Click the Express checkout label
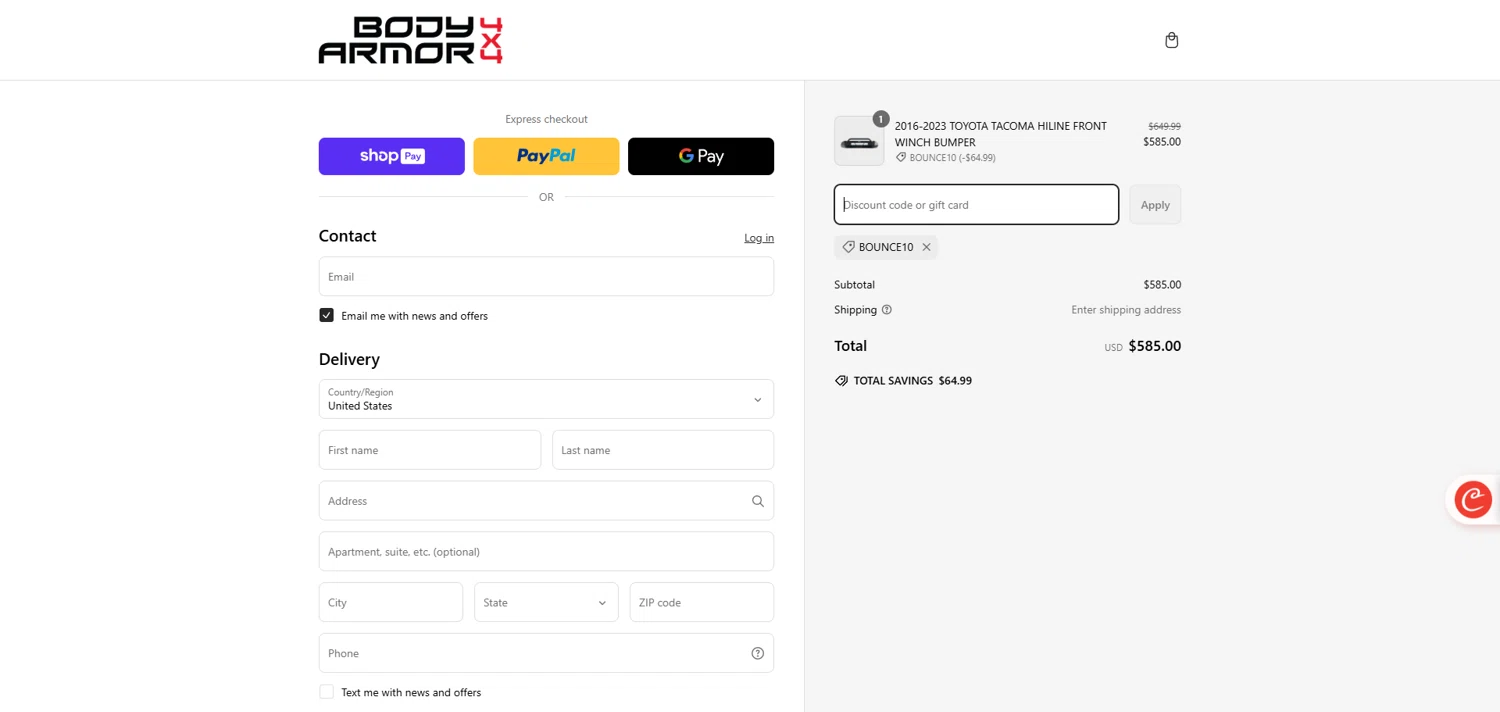The image size is (1500, 712). pyautogui.click(x=546, y=119)
